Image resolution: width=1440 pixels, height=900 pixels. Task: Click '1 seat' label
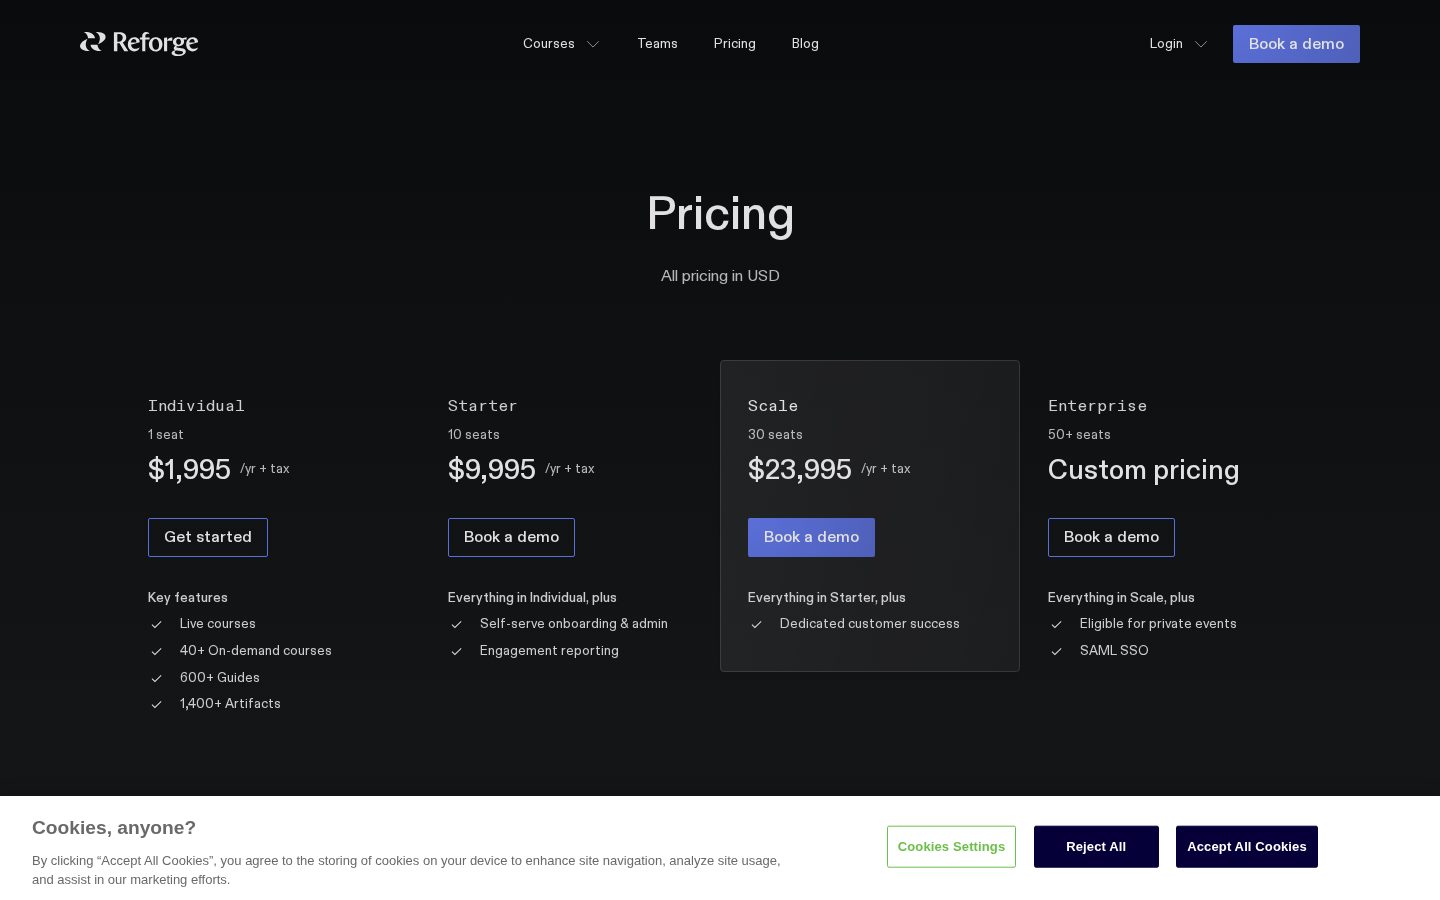click(x=166, y=435)
